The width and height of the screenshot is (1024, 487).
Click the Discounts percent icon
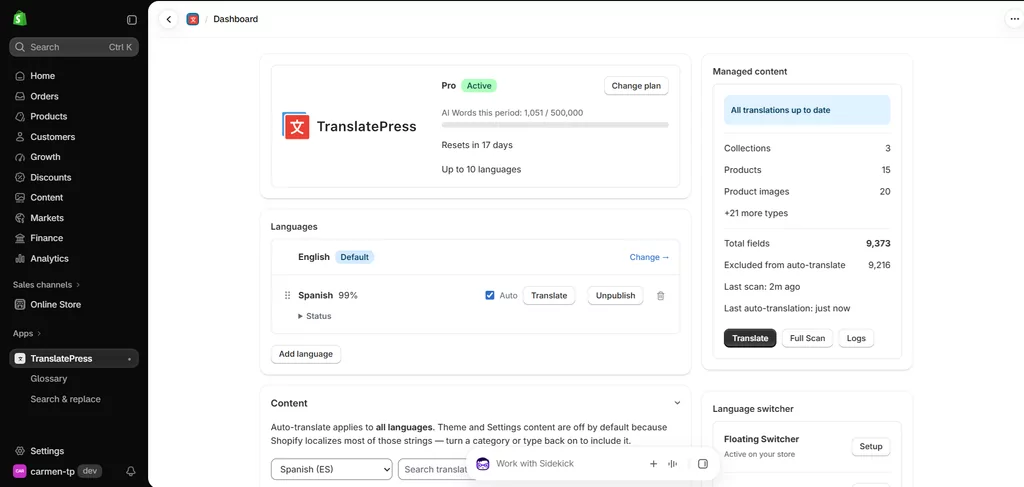20,178
